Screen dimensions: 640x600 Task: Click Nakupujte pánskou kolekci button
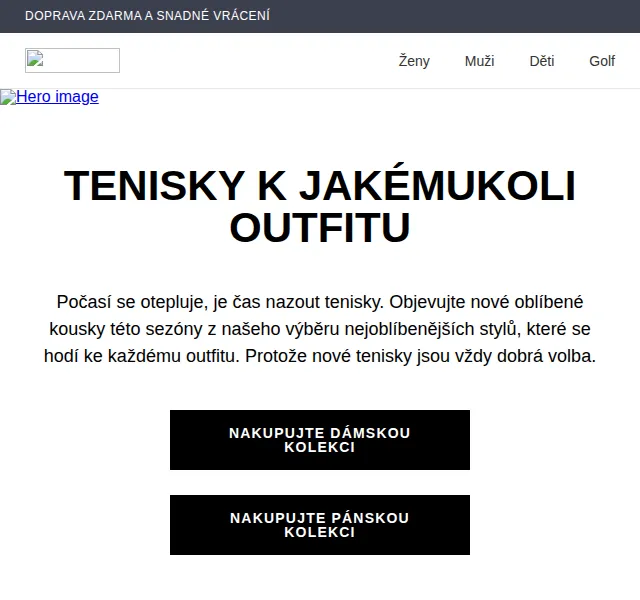tap(320, 525)
